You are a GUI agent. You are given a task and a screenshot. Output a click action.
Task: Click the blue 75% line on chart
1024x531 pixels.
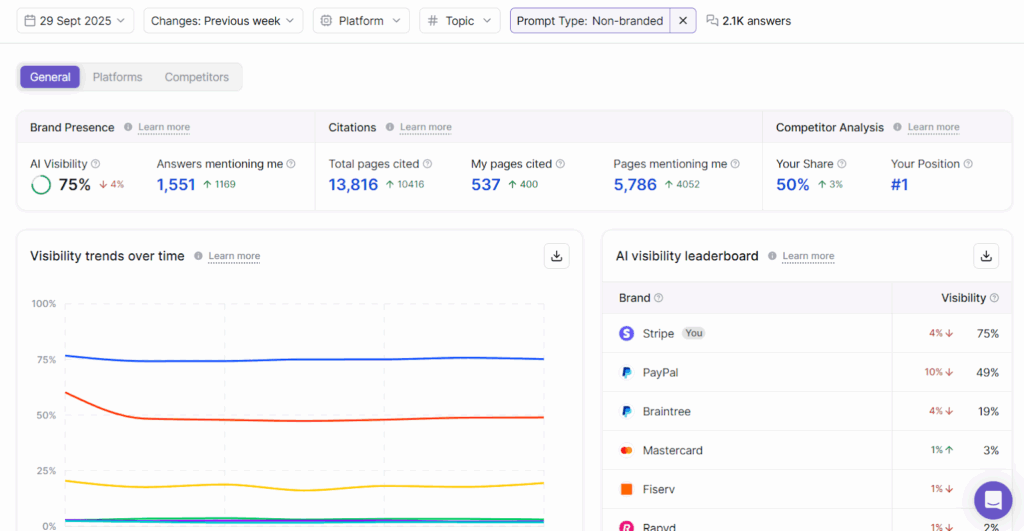coord(304,360)
